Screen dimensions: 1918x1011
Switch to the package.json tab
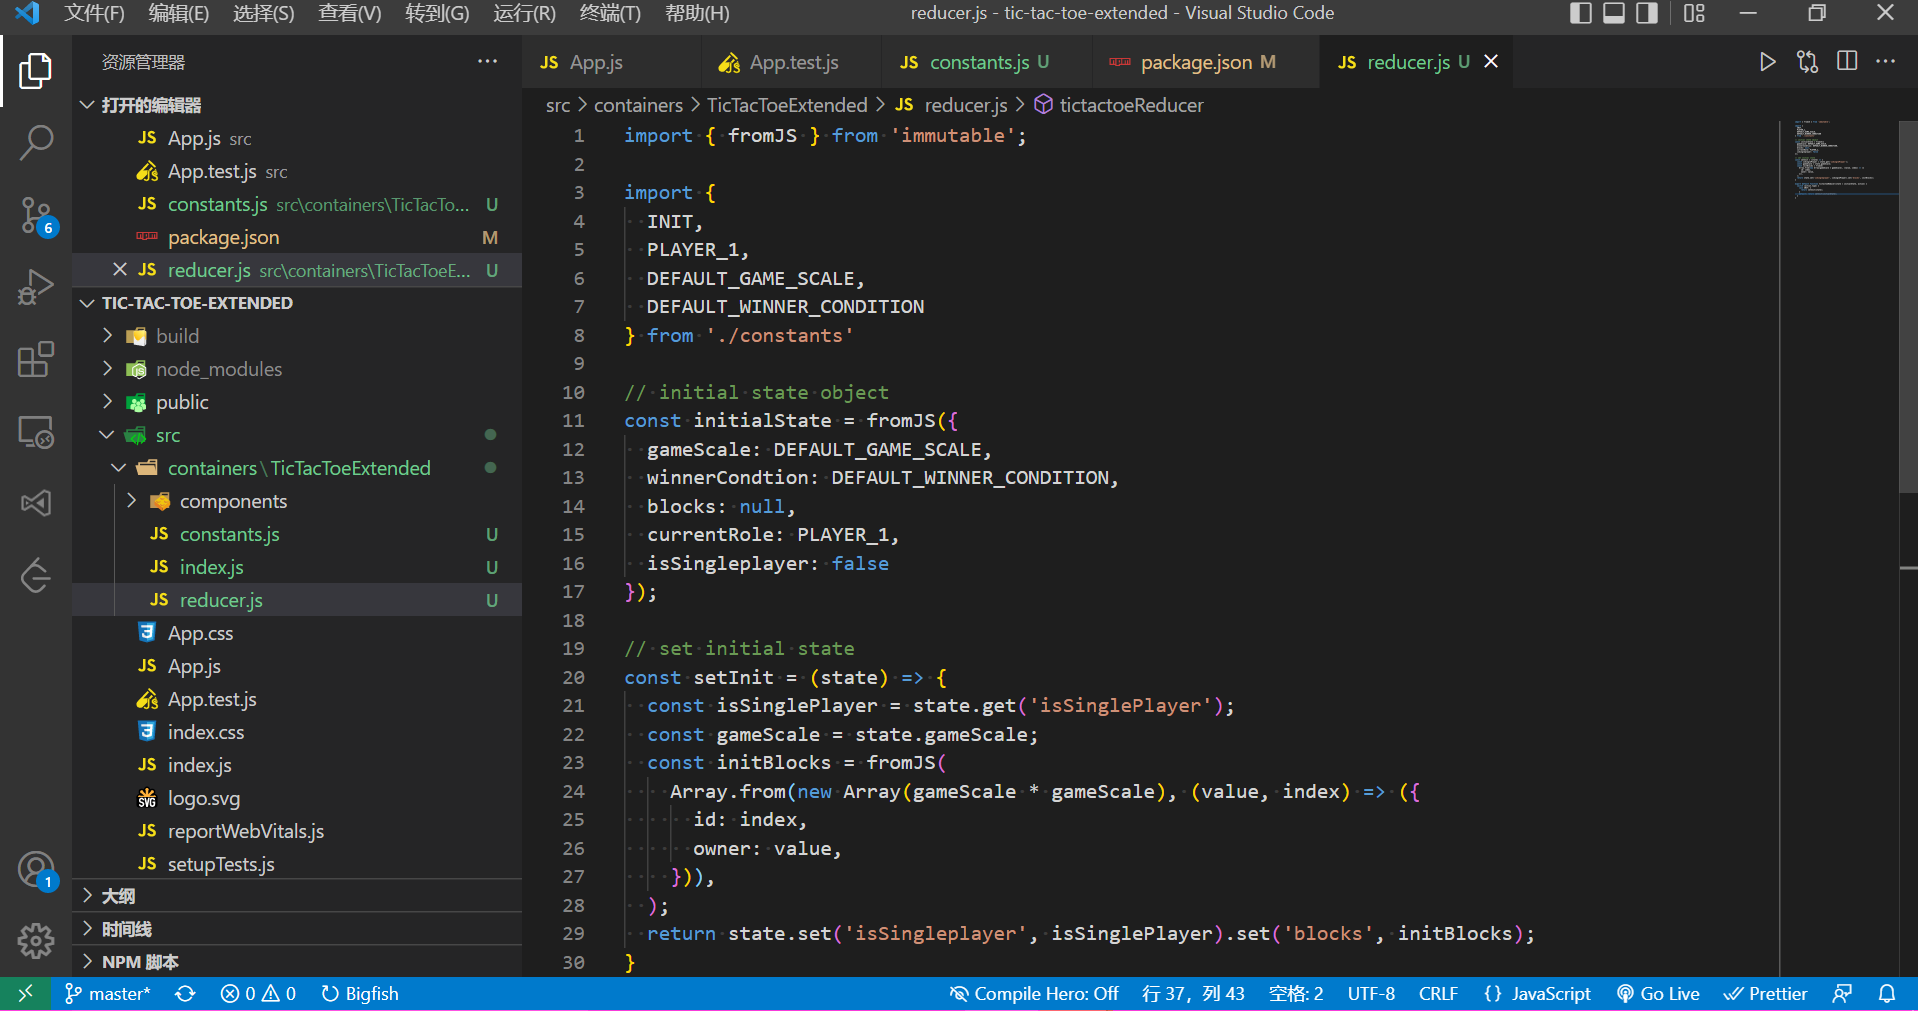click(x=1195, y=62)
